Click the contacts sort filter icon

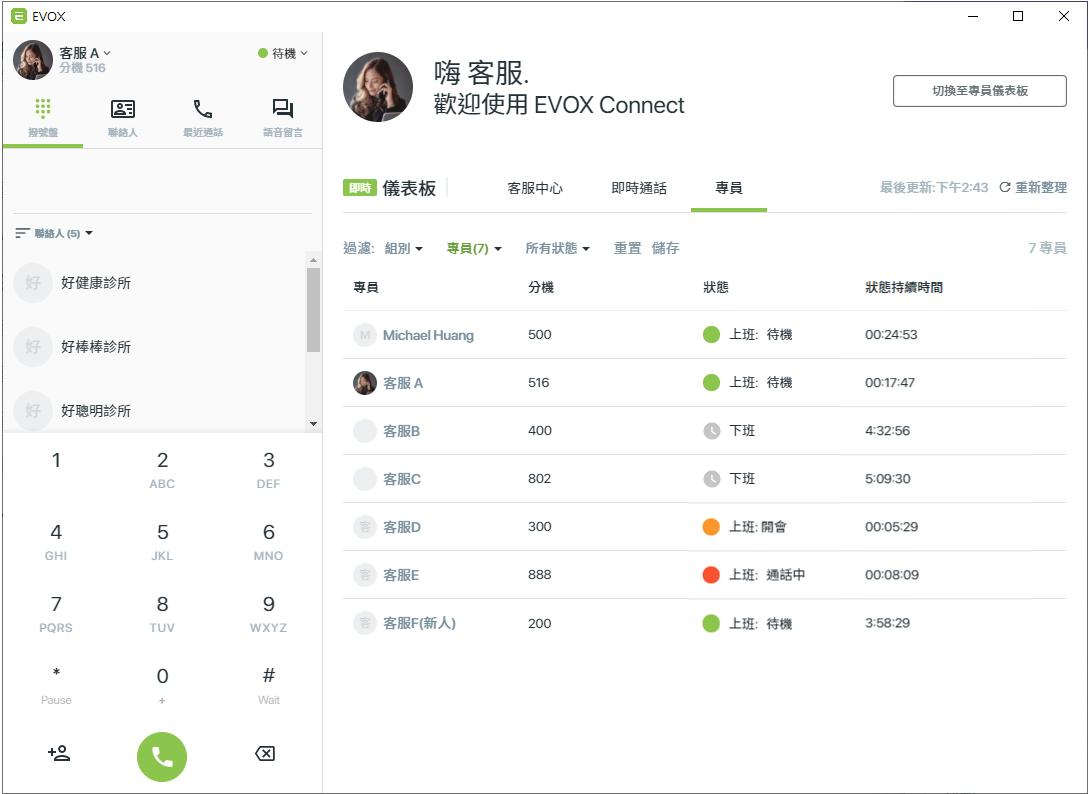coord(22,233)
